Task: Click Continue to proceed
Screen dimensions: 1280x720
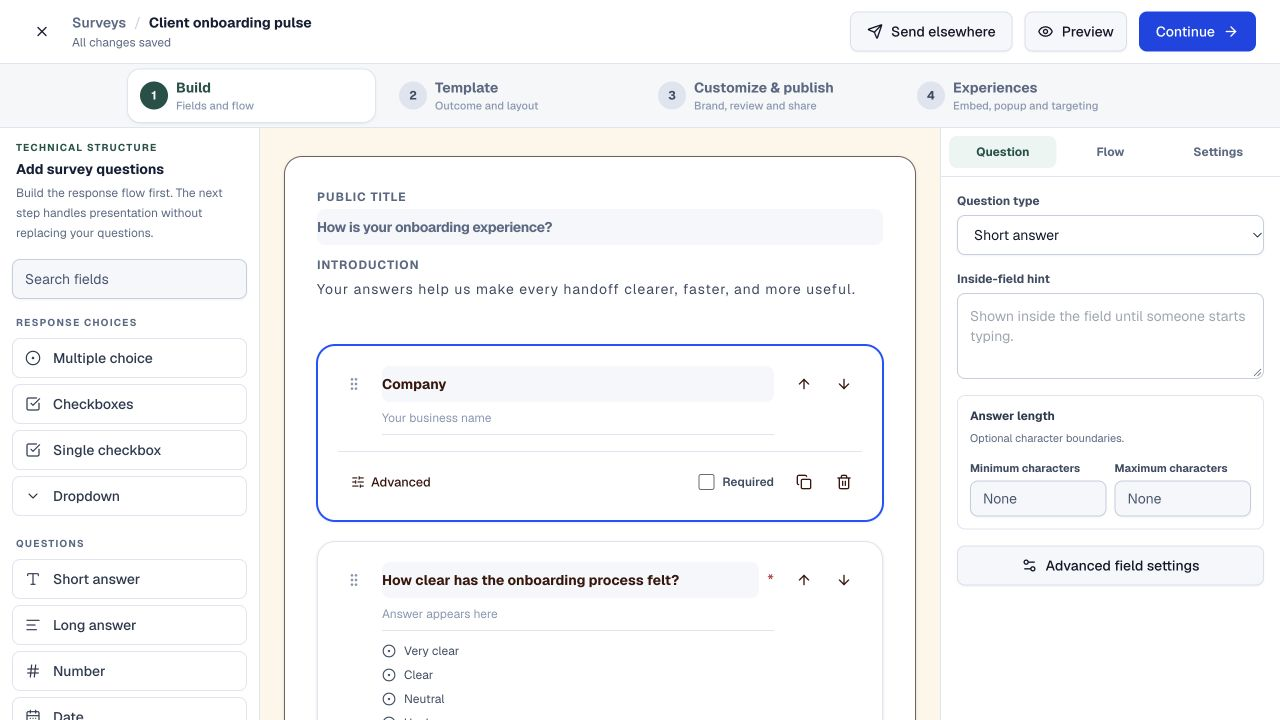Action: (x=1197, y=32)
